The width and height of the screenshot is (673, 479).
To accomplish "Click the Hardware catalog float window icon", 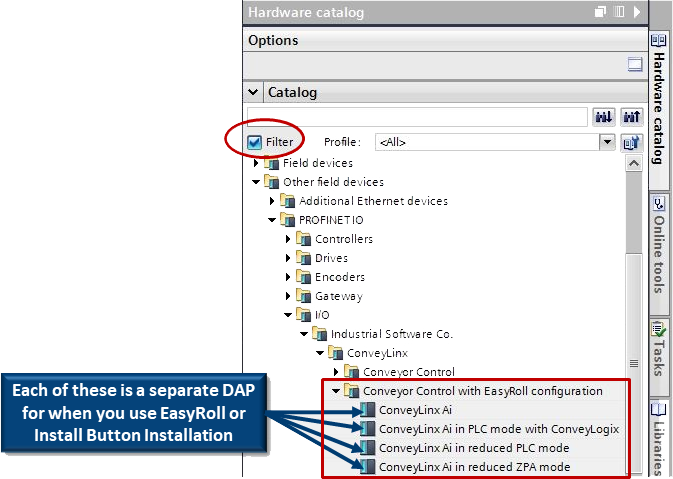I will coord(600,12).
